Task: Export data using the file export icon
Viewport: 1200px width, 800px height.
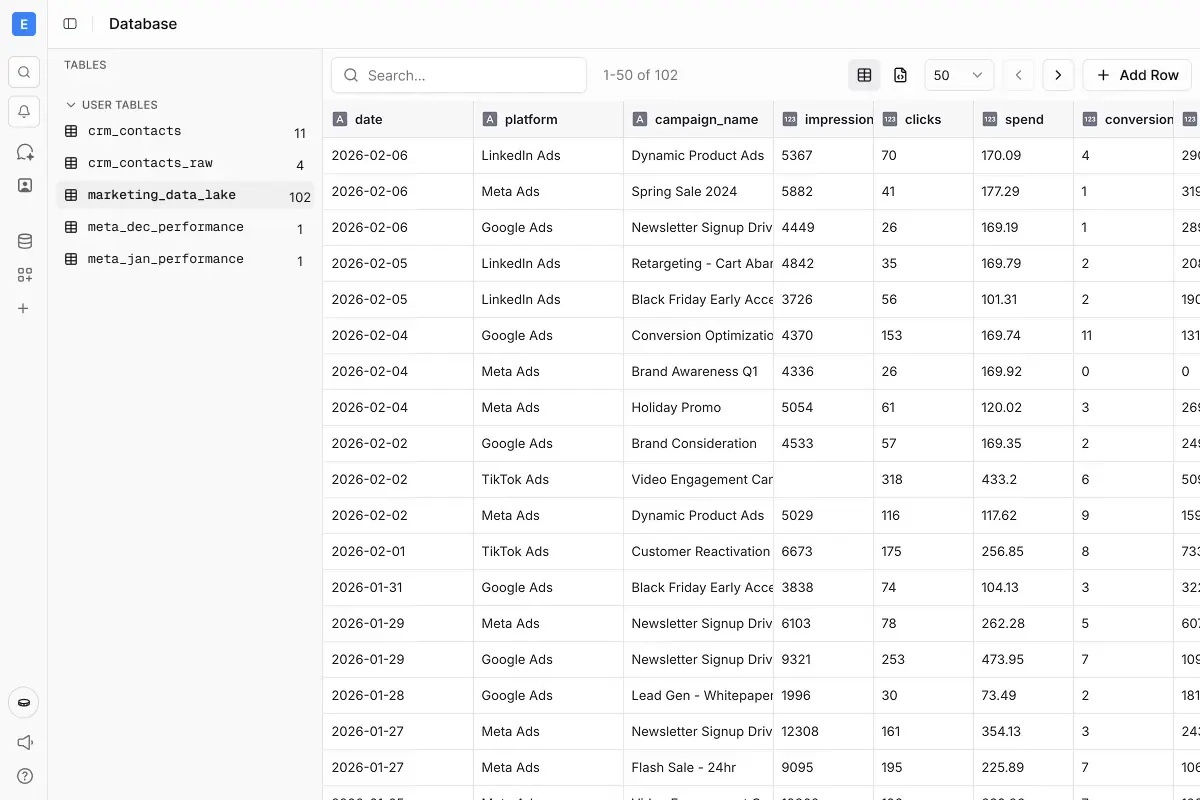Action: pos(900,75)
